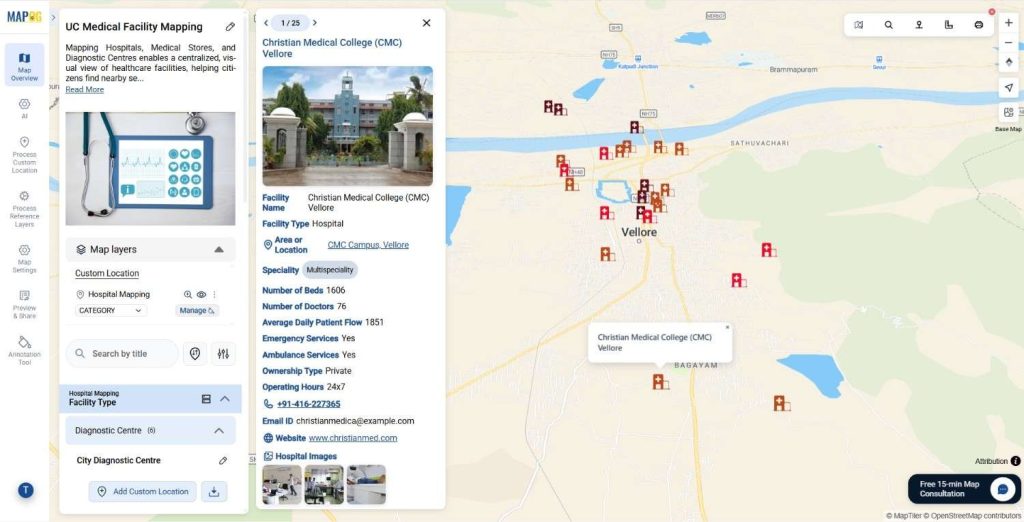
Task: Collapse the Map layers section
Action: coord(219,250)
